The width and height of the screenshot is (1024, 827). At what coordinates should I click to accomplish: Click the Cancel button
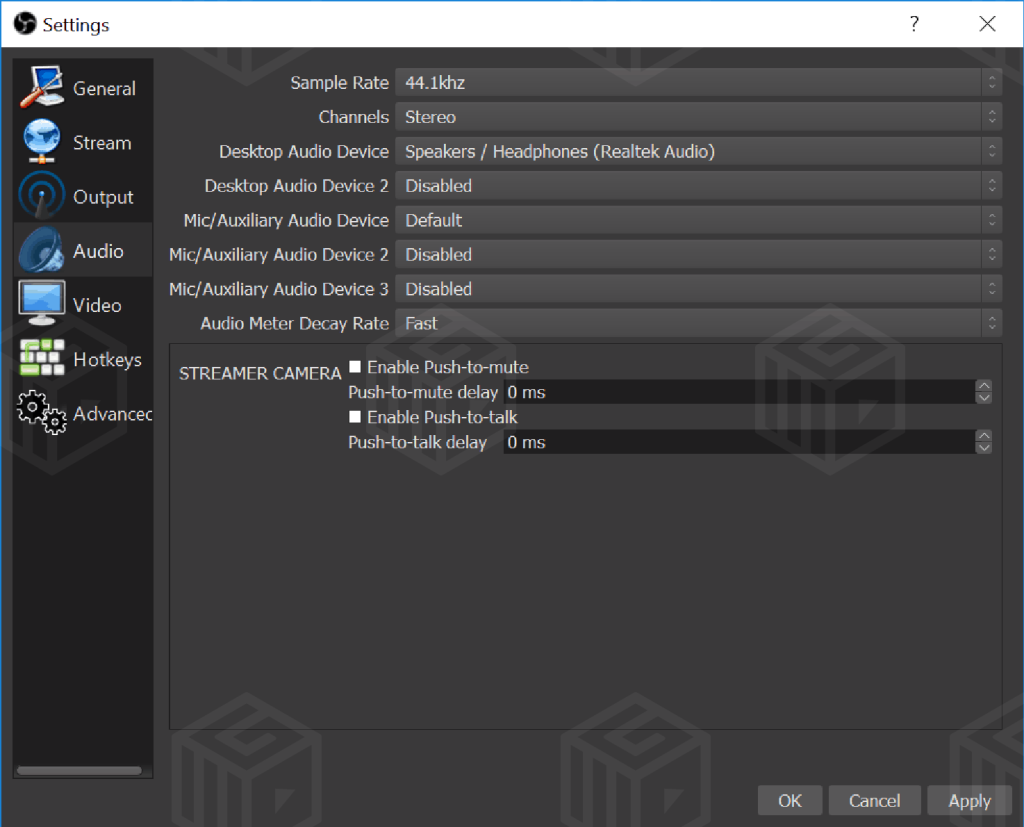coord(874,800)
